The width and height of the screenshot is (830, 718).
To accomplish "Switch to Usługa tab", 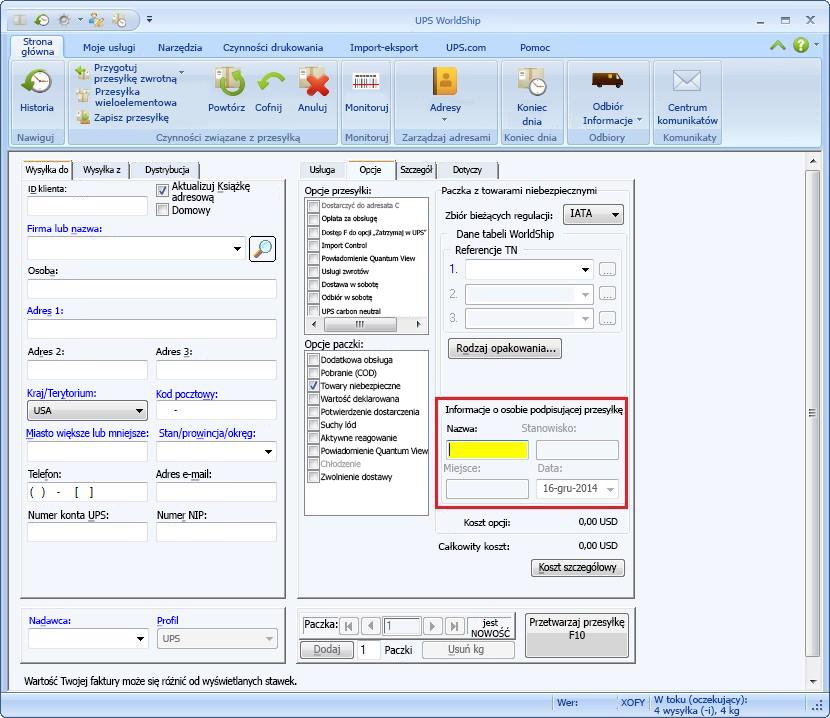I will pyautogui.click(x=322, y=170).
